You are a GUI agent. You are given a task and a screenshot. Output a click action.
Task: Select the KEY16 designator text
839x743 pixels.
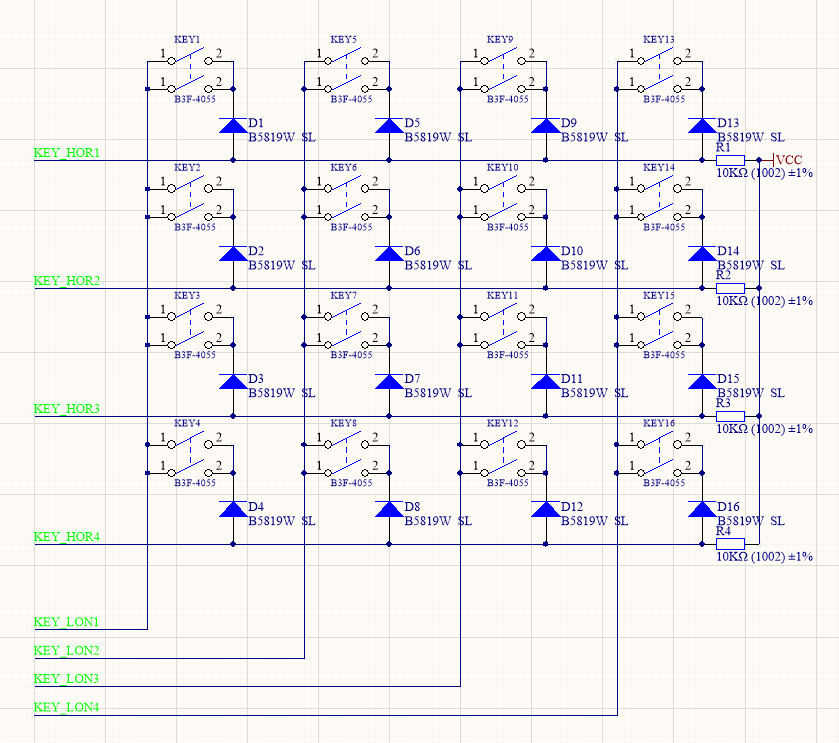[x=658, y=423]
